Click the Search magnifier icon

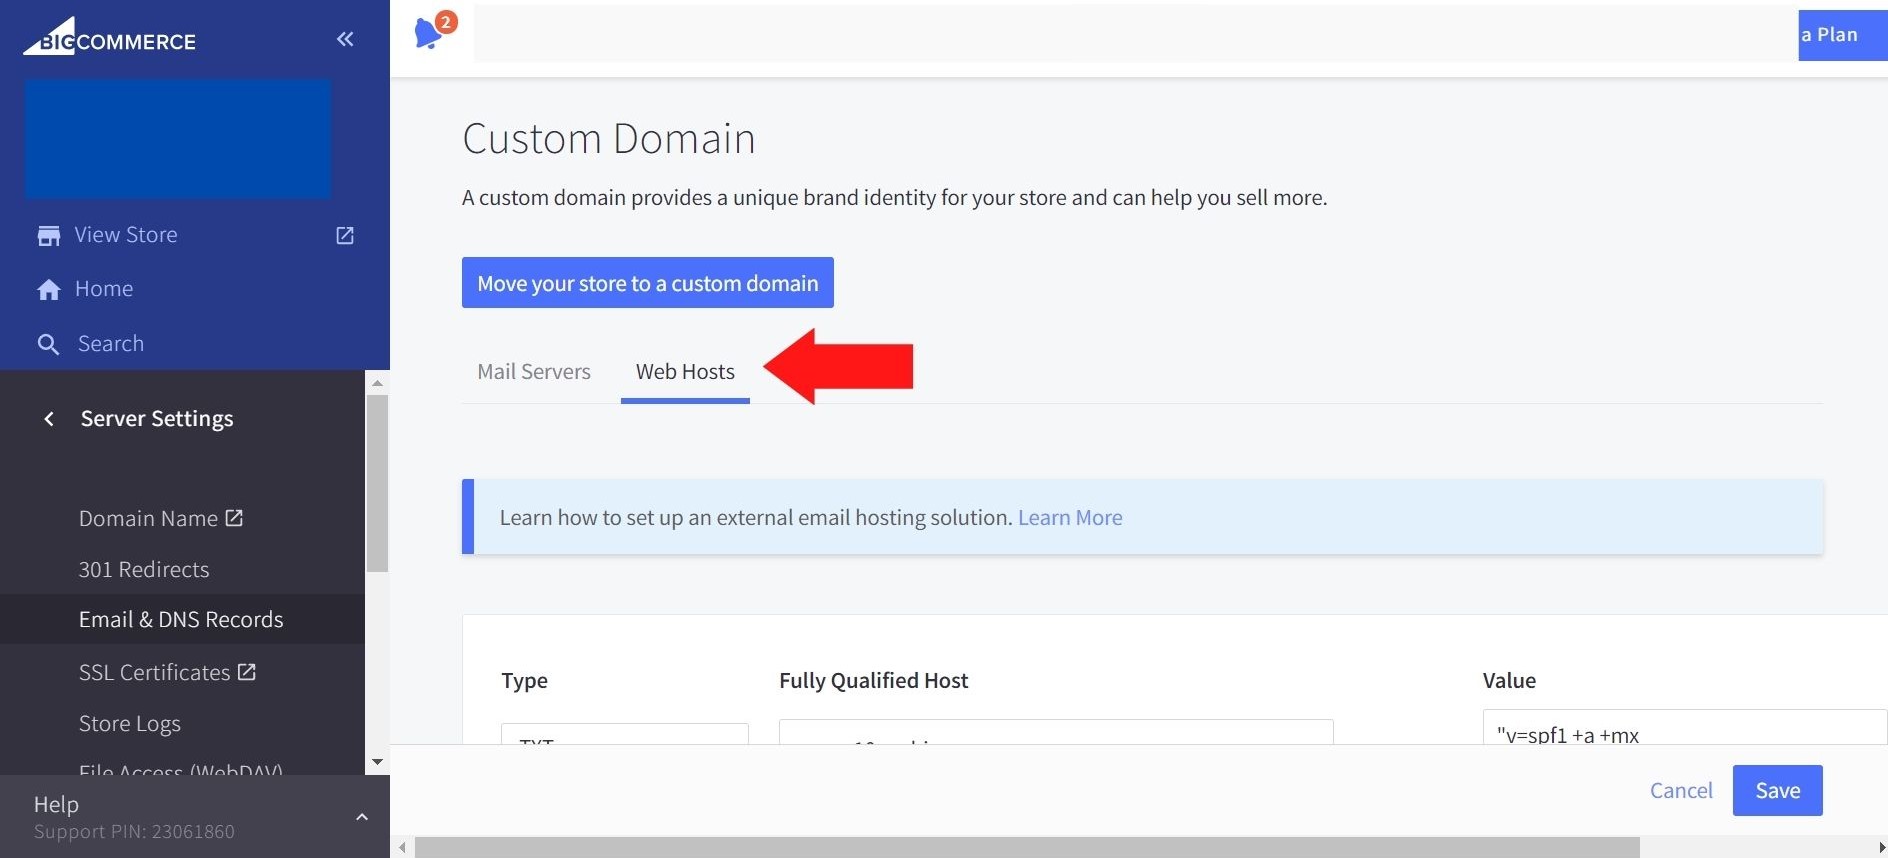48,344
